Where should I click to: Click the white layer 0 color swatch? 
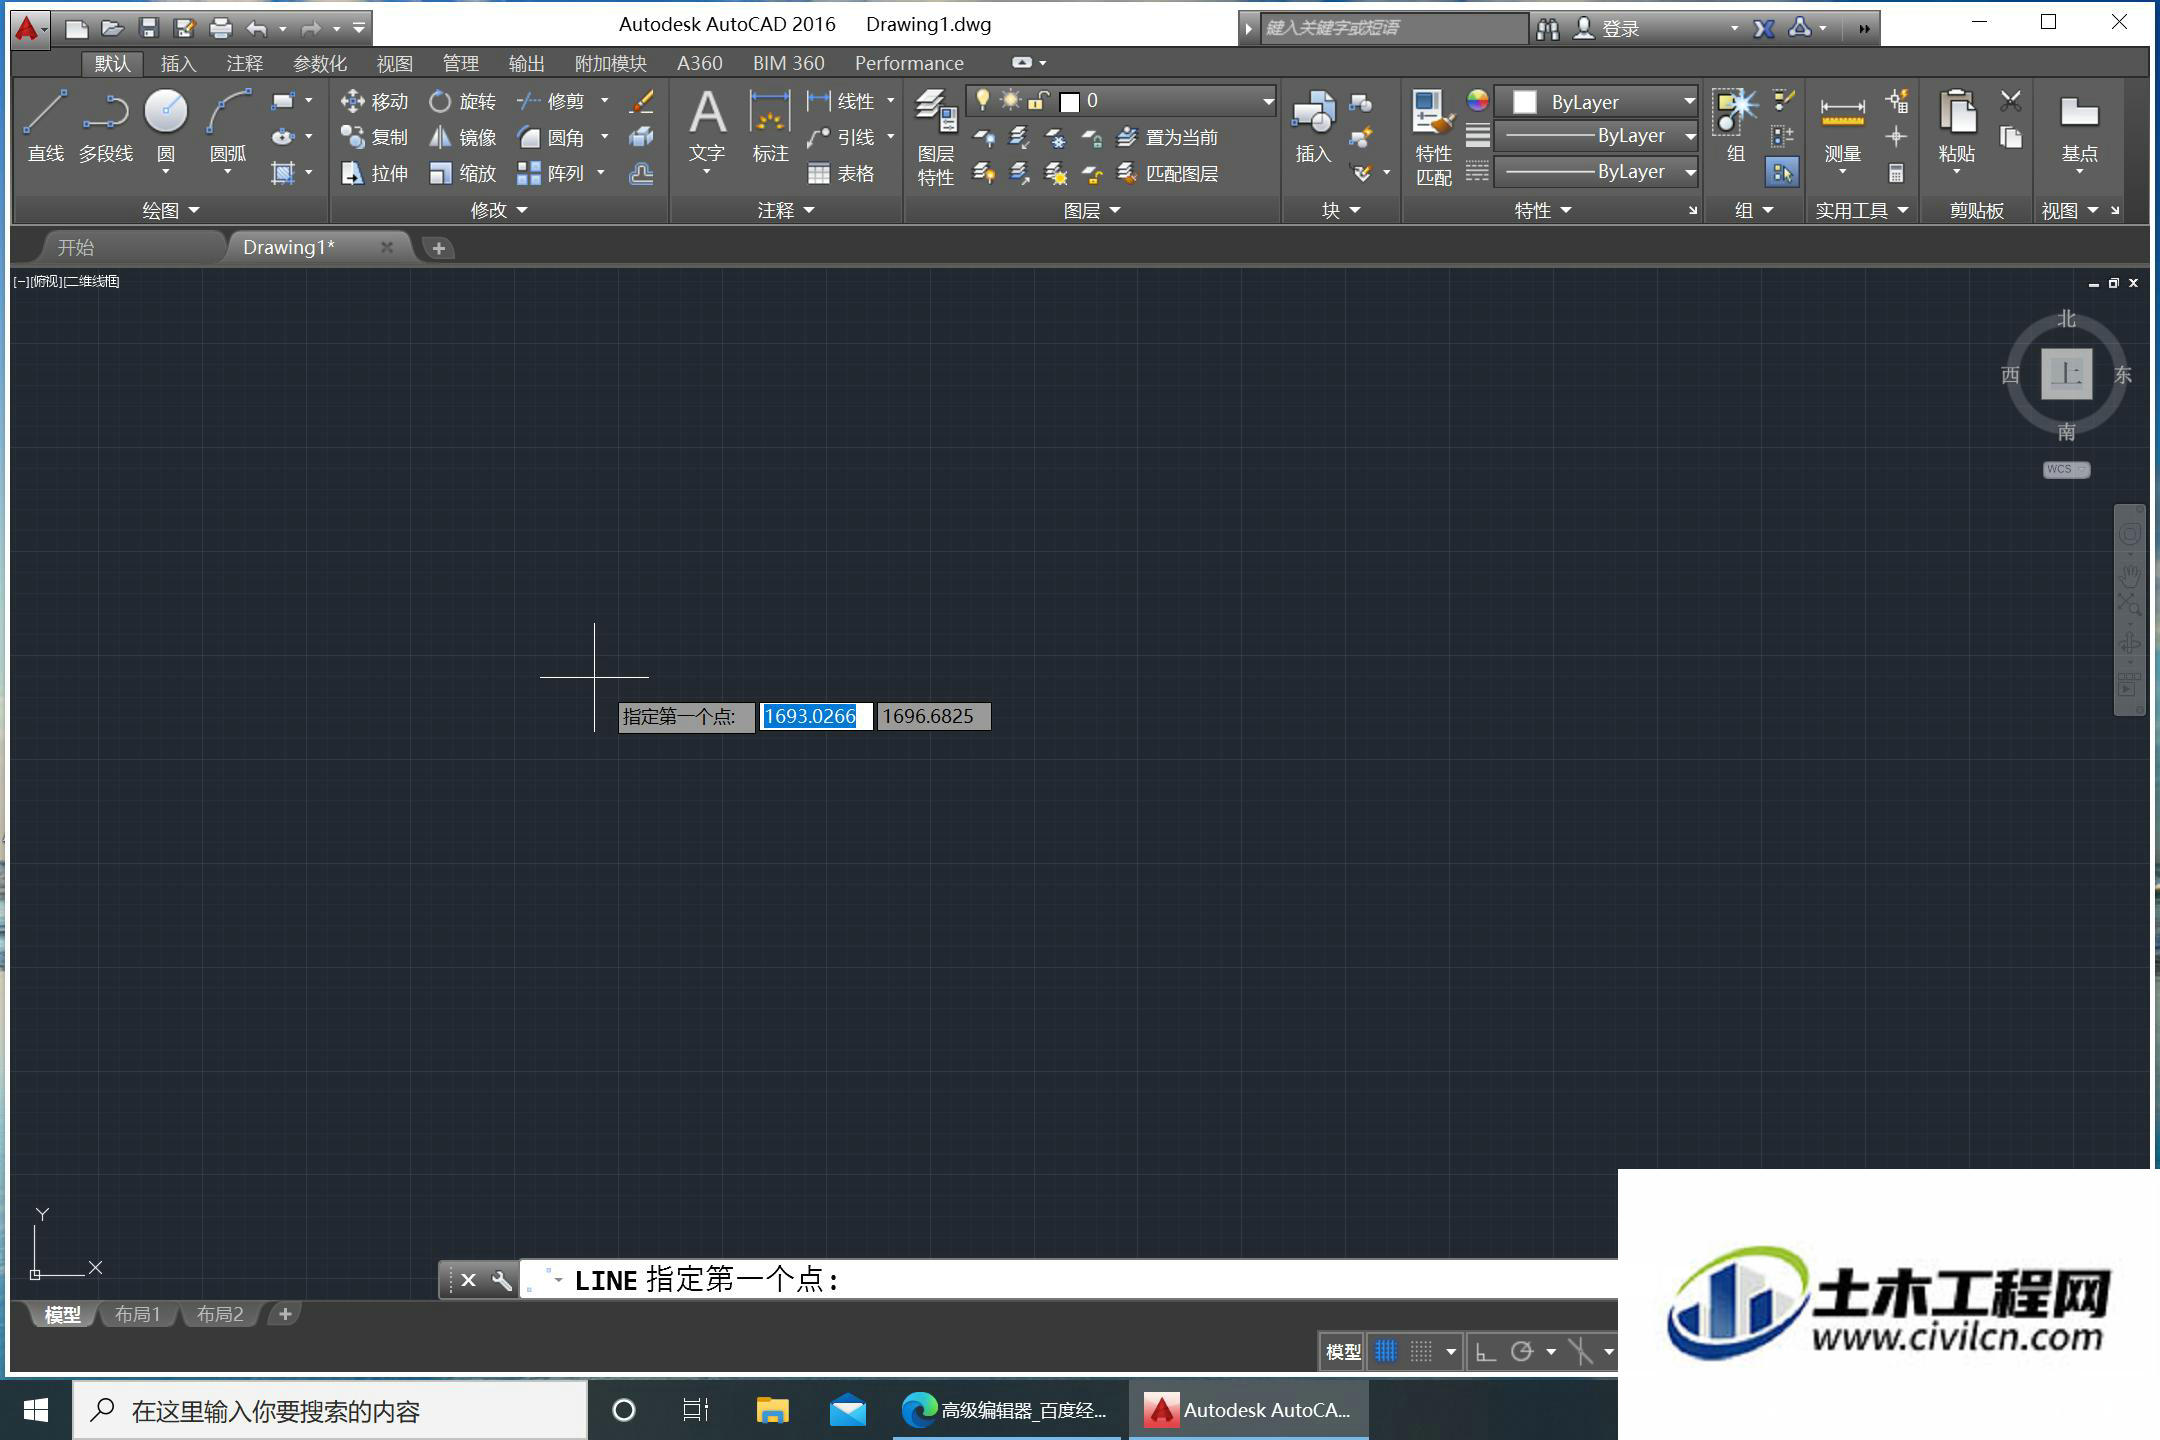pyautogui.click(x=1069, y=101)
